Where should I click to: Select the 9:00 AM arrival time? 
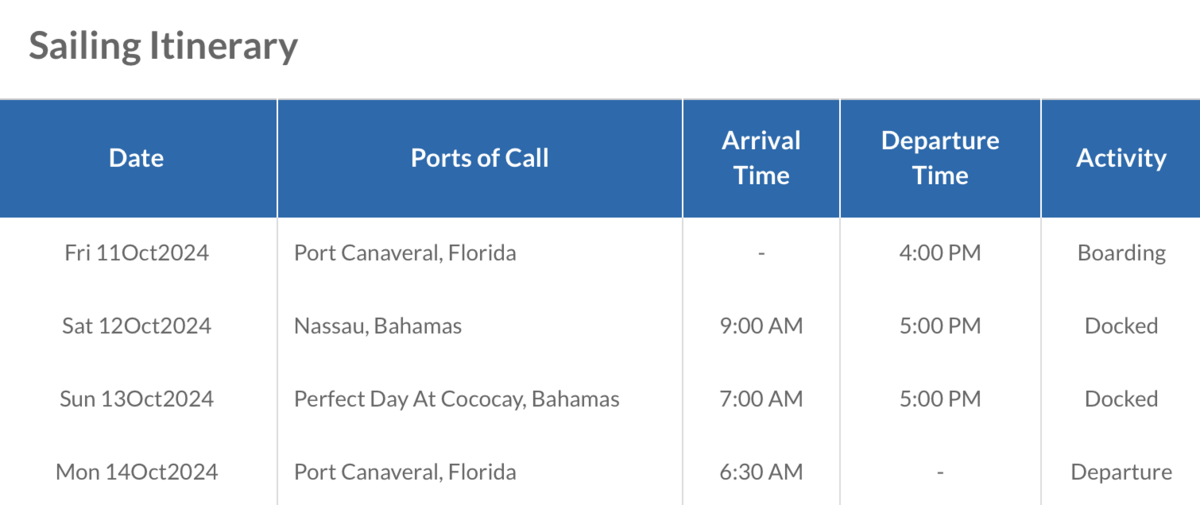pos(761,326)
